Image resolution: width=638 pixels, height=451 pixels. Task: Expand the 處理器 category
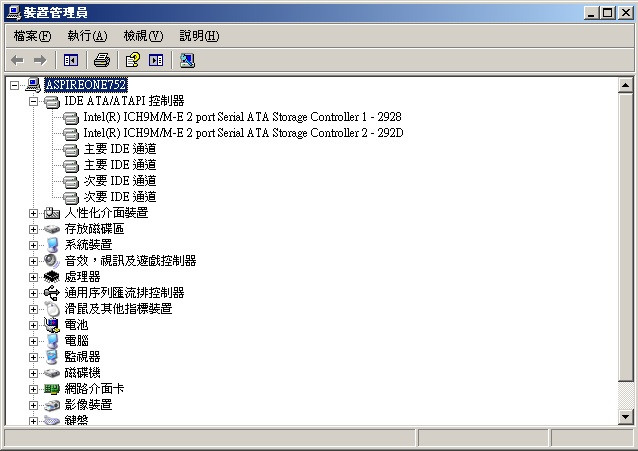(x=34, y=277)
